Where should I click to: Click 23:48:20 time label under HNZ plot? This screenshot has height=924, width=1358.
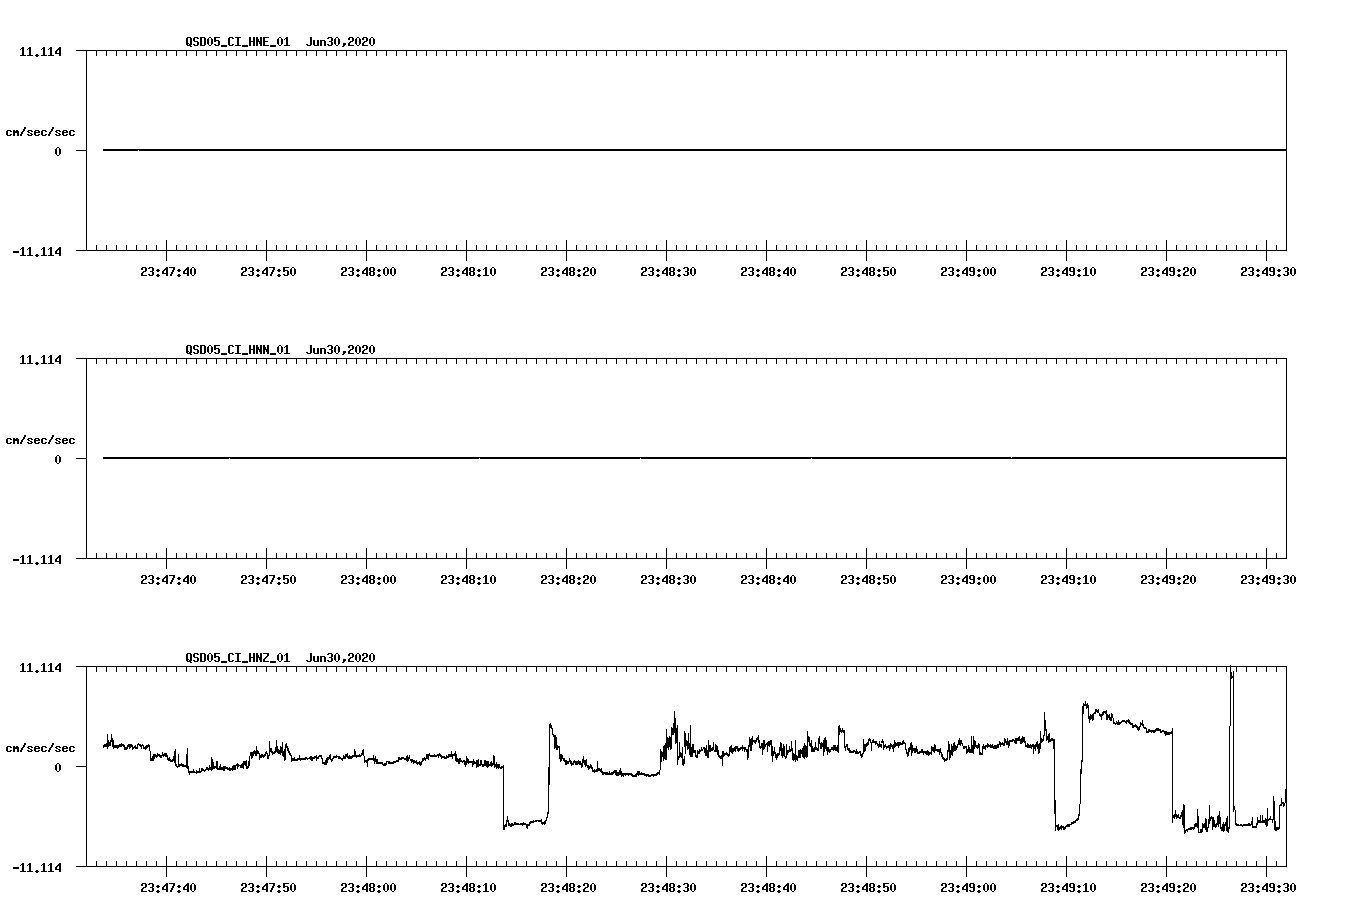coord(568,887)
